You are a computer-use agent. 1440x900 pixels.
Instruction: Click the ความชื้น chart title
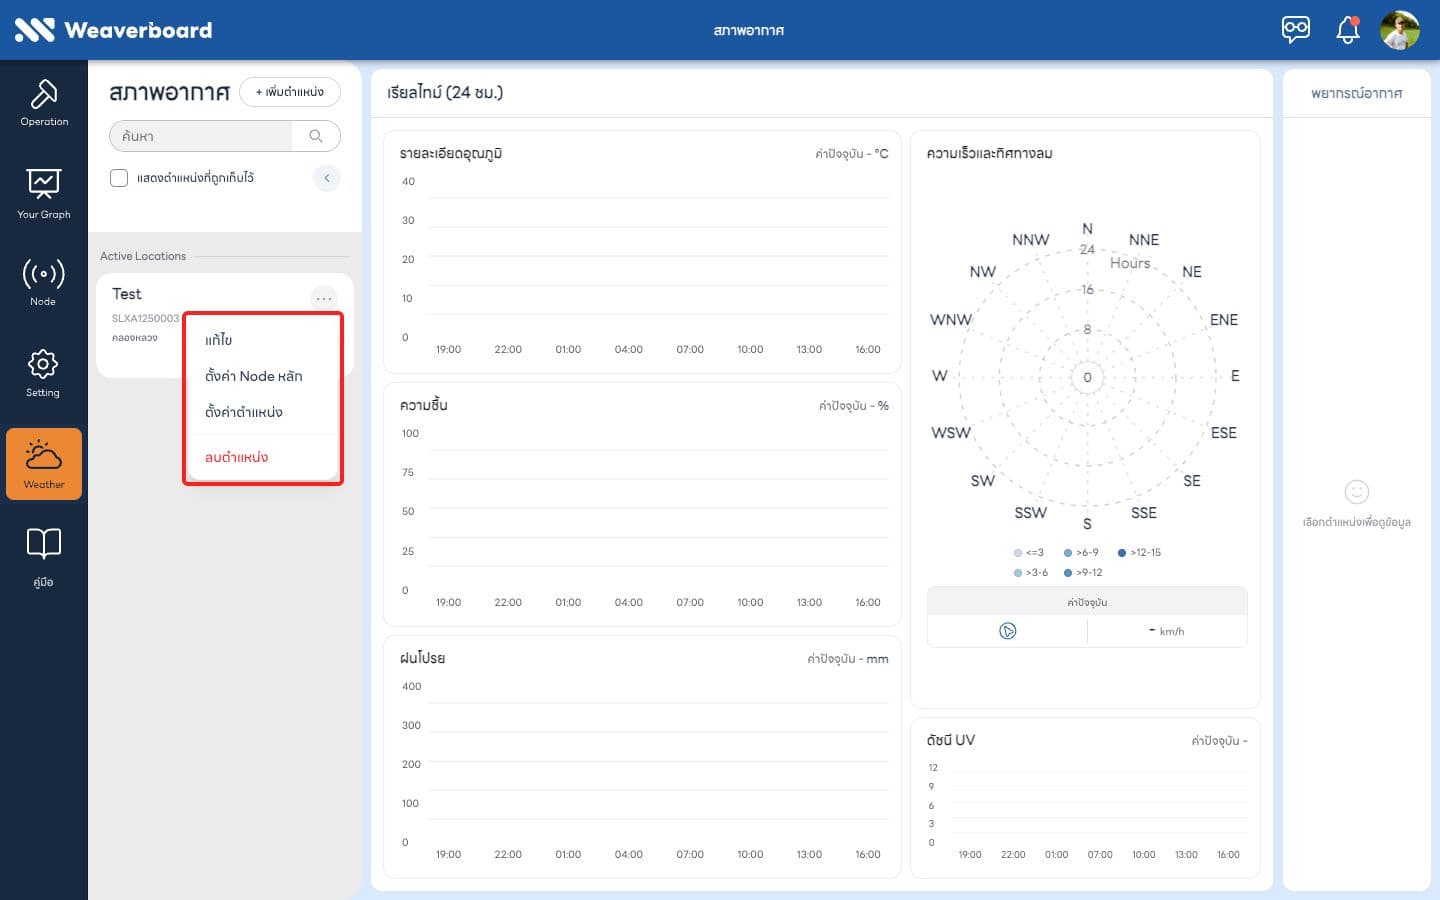424,405
